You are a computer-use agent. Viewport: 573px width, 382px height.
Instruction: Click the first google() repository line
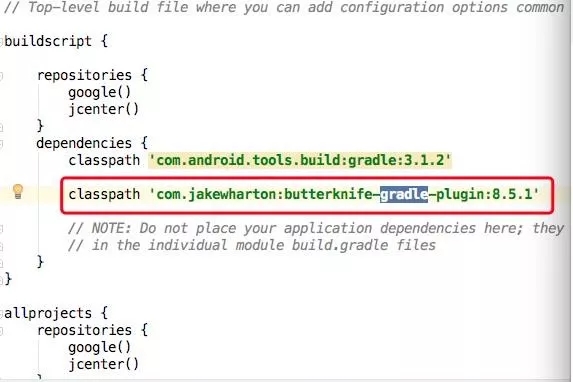click(99, 92)
